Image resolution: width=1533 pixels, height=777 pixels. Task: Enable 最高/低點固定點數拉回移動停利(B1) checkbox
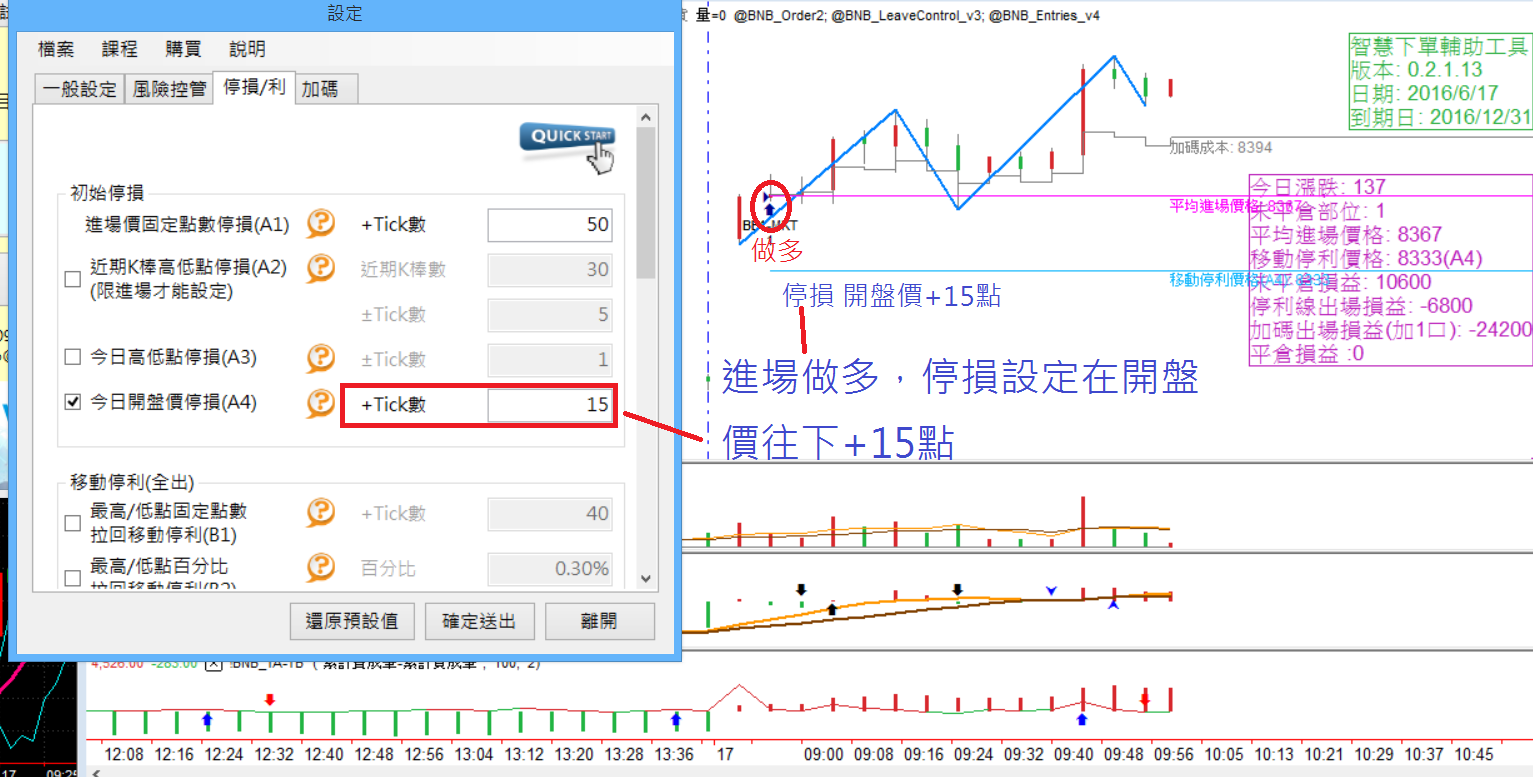coord(72,523)
